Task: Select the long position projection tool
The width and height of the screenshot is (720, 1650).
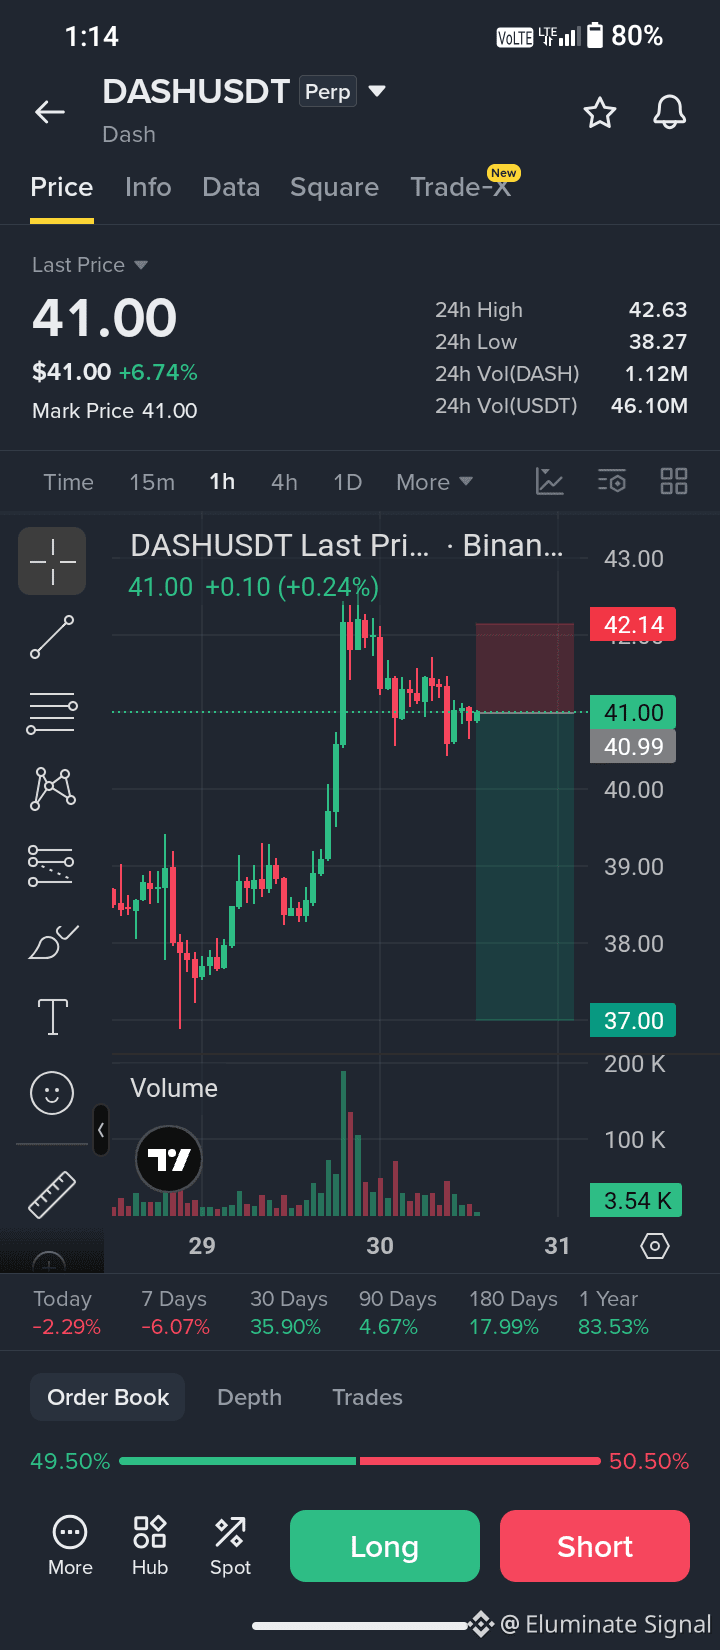Action: coord(51,865)
